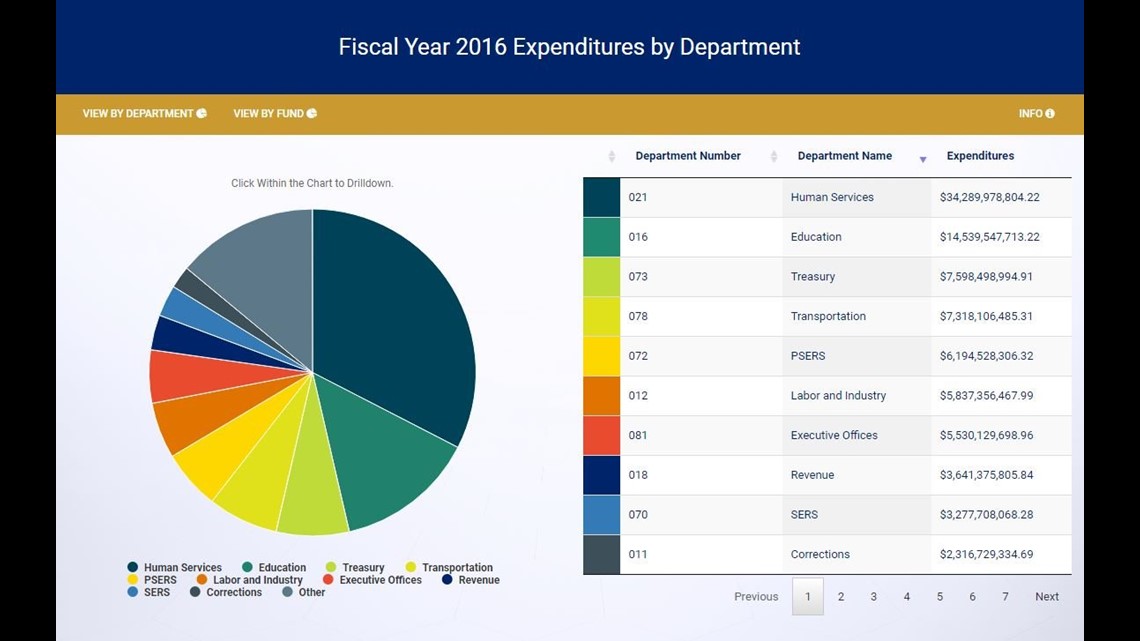Toggle the PSERS legend entry
The image size is (1140, 641).
152,580
